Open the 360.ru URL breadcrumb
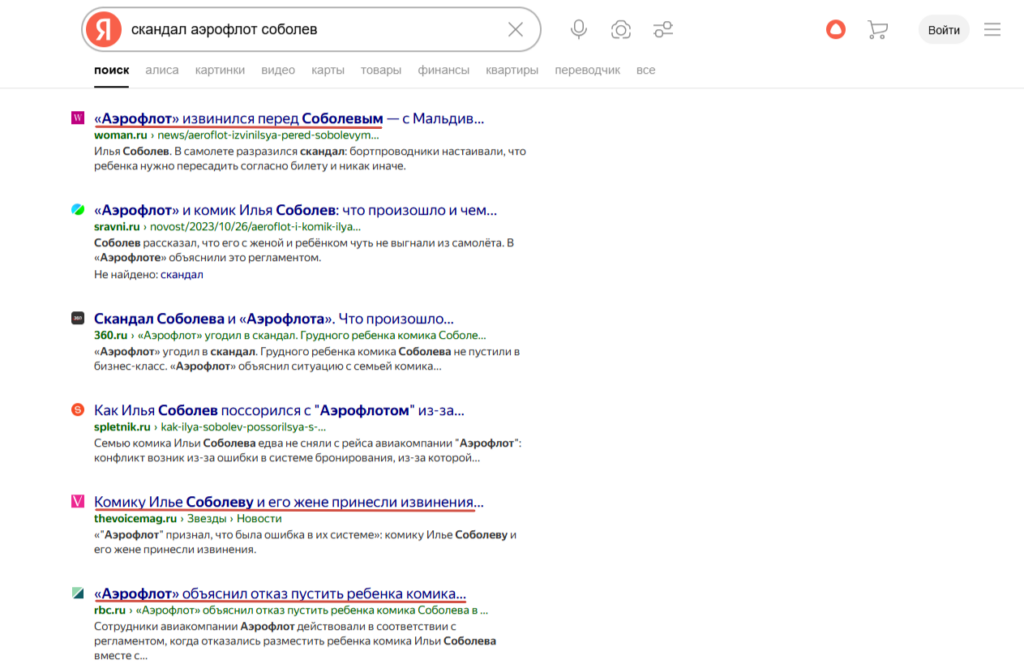This screenshot has width=1024, height=664. (x=290, y=335)
